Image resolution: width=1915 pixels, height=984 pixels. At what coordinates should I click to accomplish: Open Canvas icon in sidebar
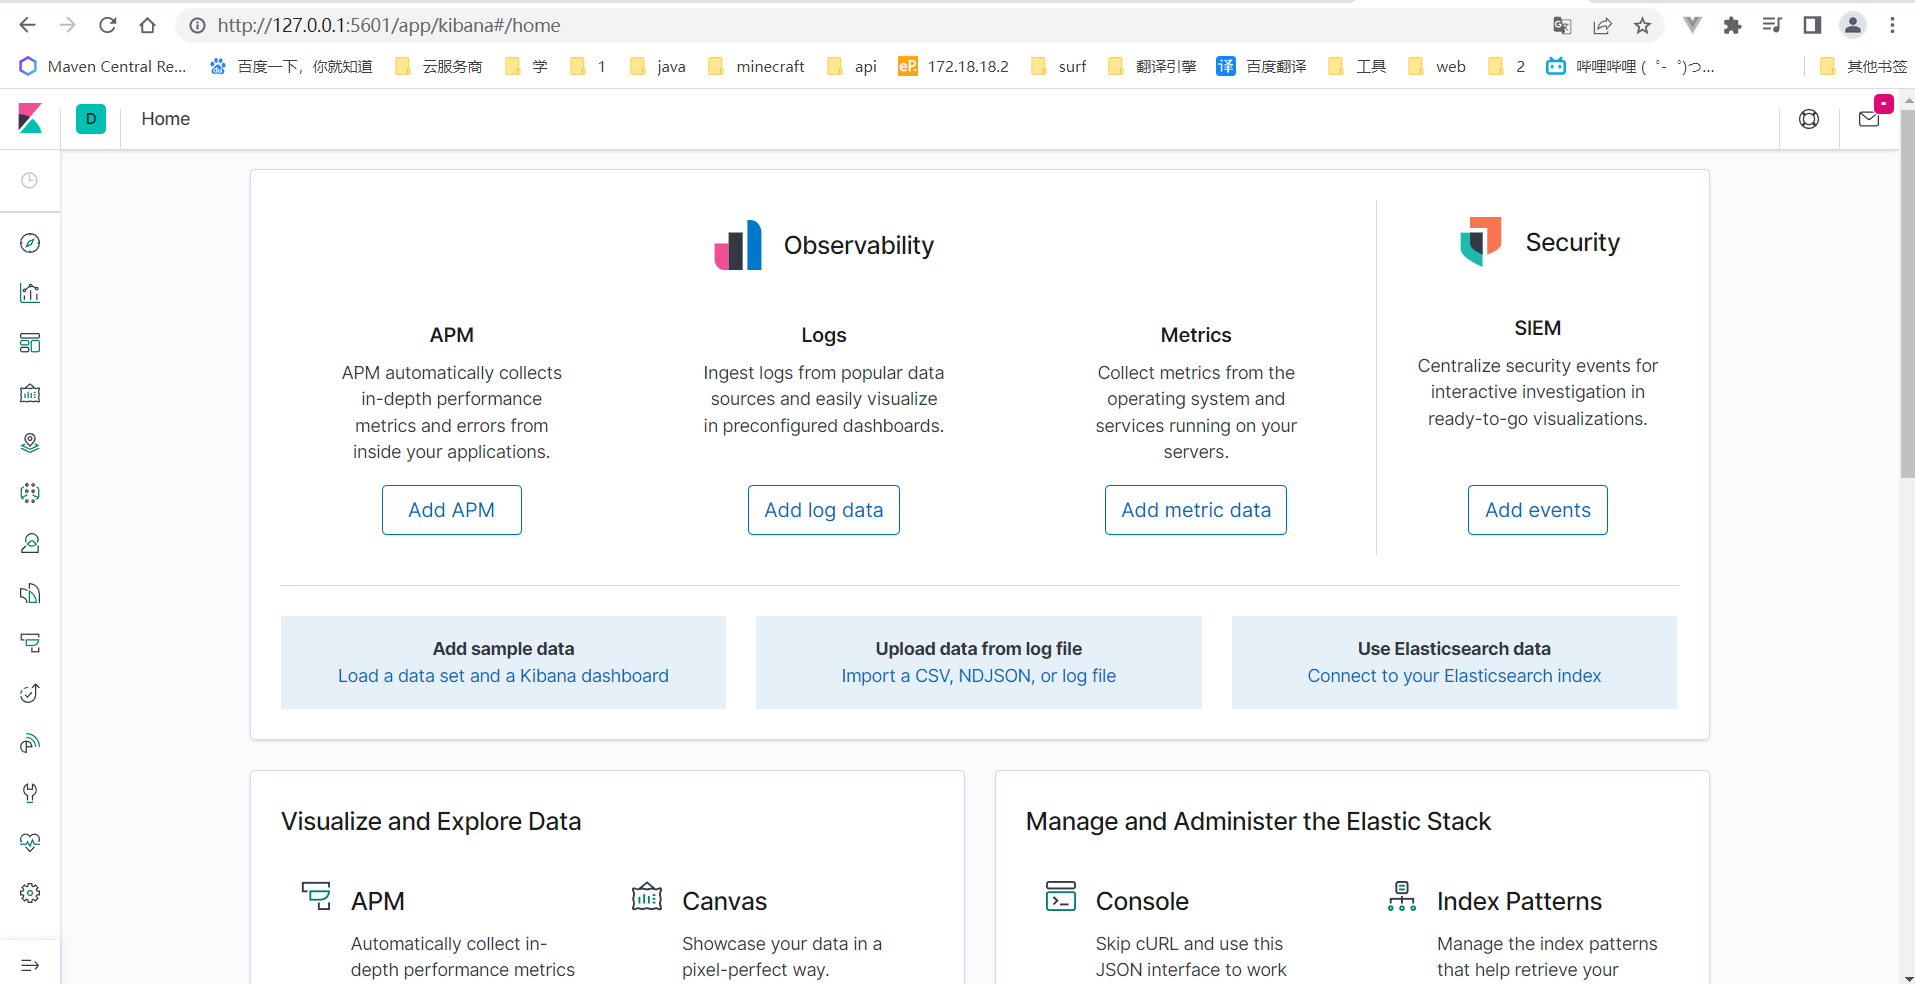(x=30, y=393)
